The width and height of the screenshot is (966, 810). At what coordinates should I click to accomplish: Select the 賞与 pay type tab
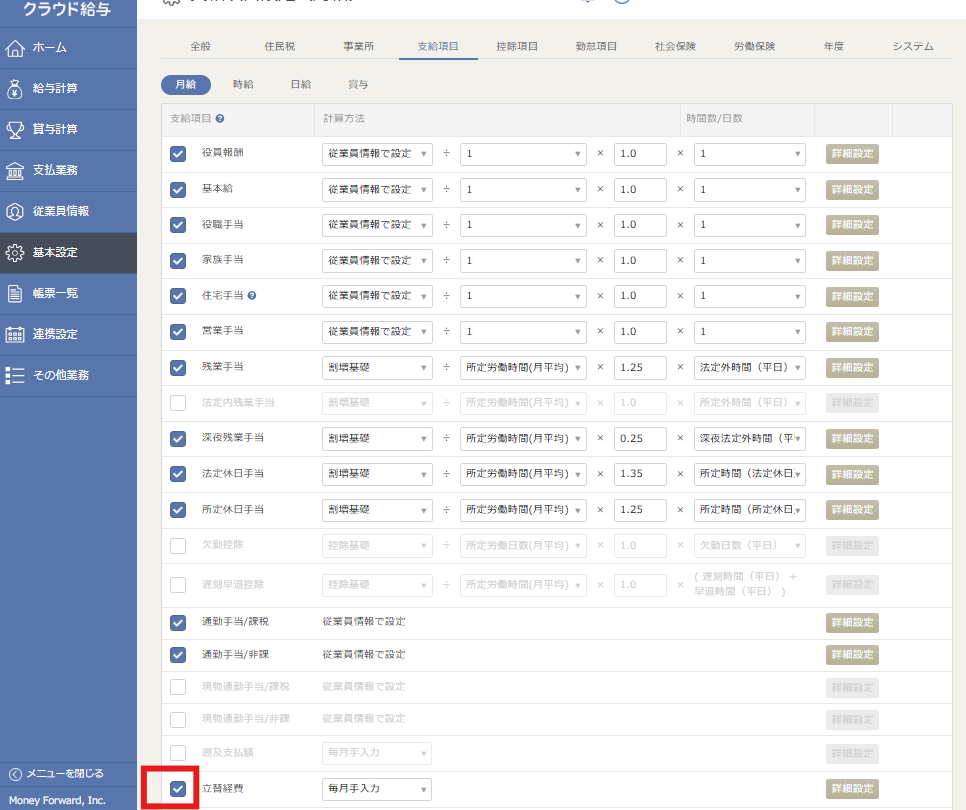coord(357,84)
